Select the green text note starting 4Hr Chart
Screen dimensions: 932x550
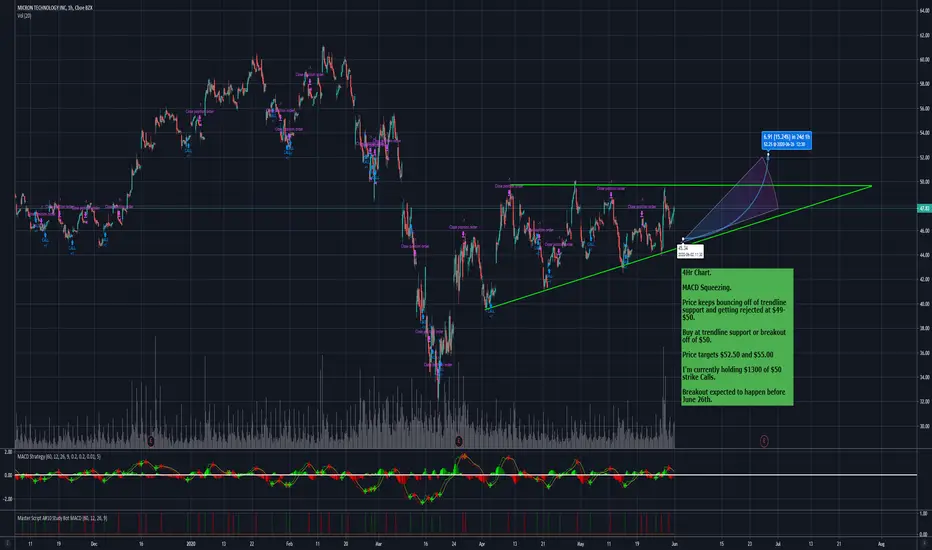tap(737, 337)
